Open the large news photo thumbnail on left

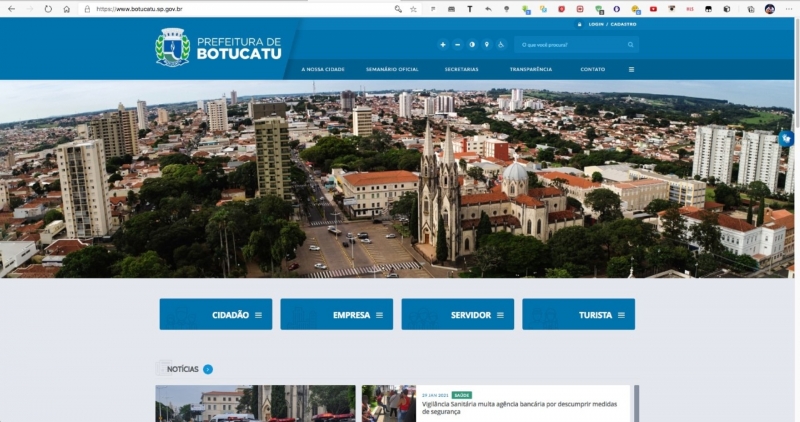(256, 403)
